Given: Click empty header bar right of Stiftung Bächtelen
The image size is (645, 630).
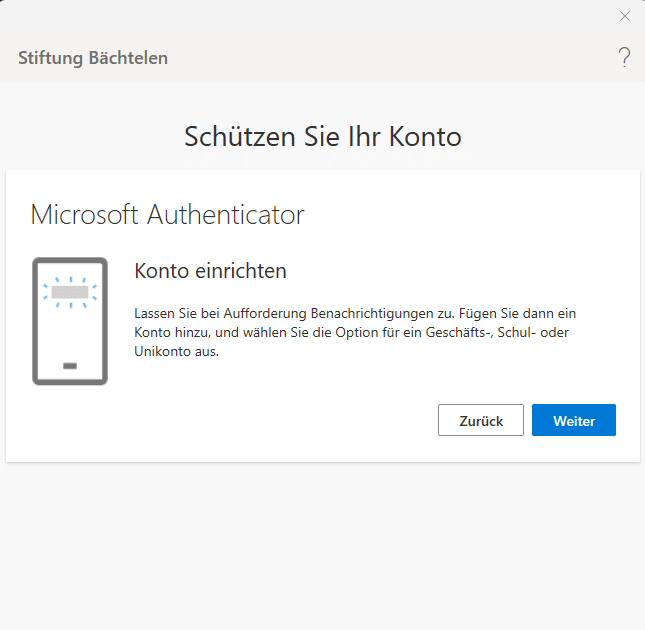Looking at the screenshot, I should 400,58.
